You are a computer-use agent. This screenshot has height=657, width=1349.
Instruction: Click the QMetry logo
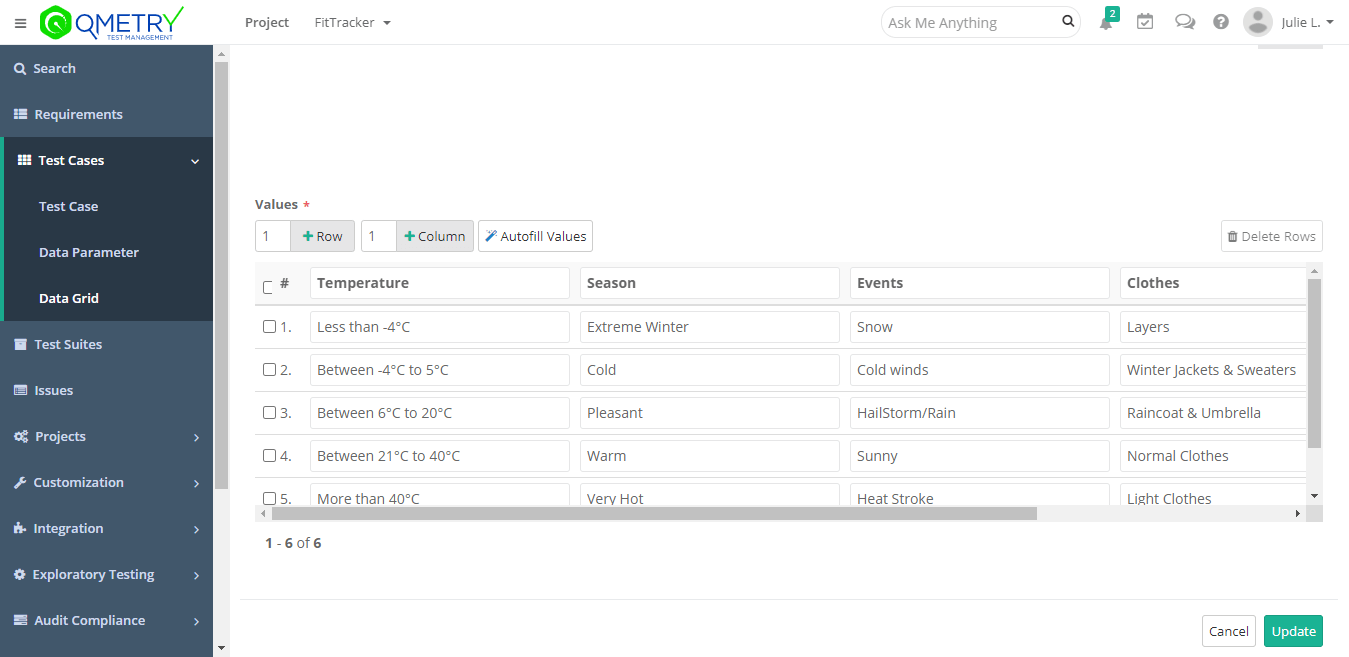click(x=112, y=22)
